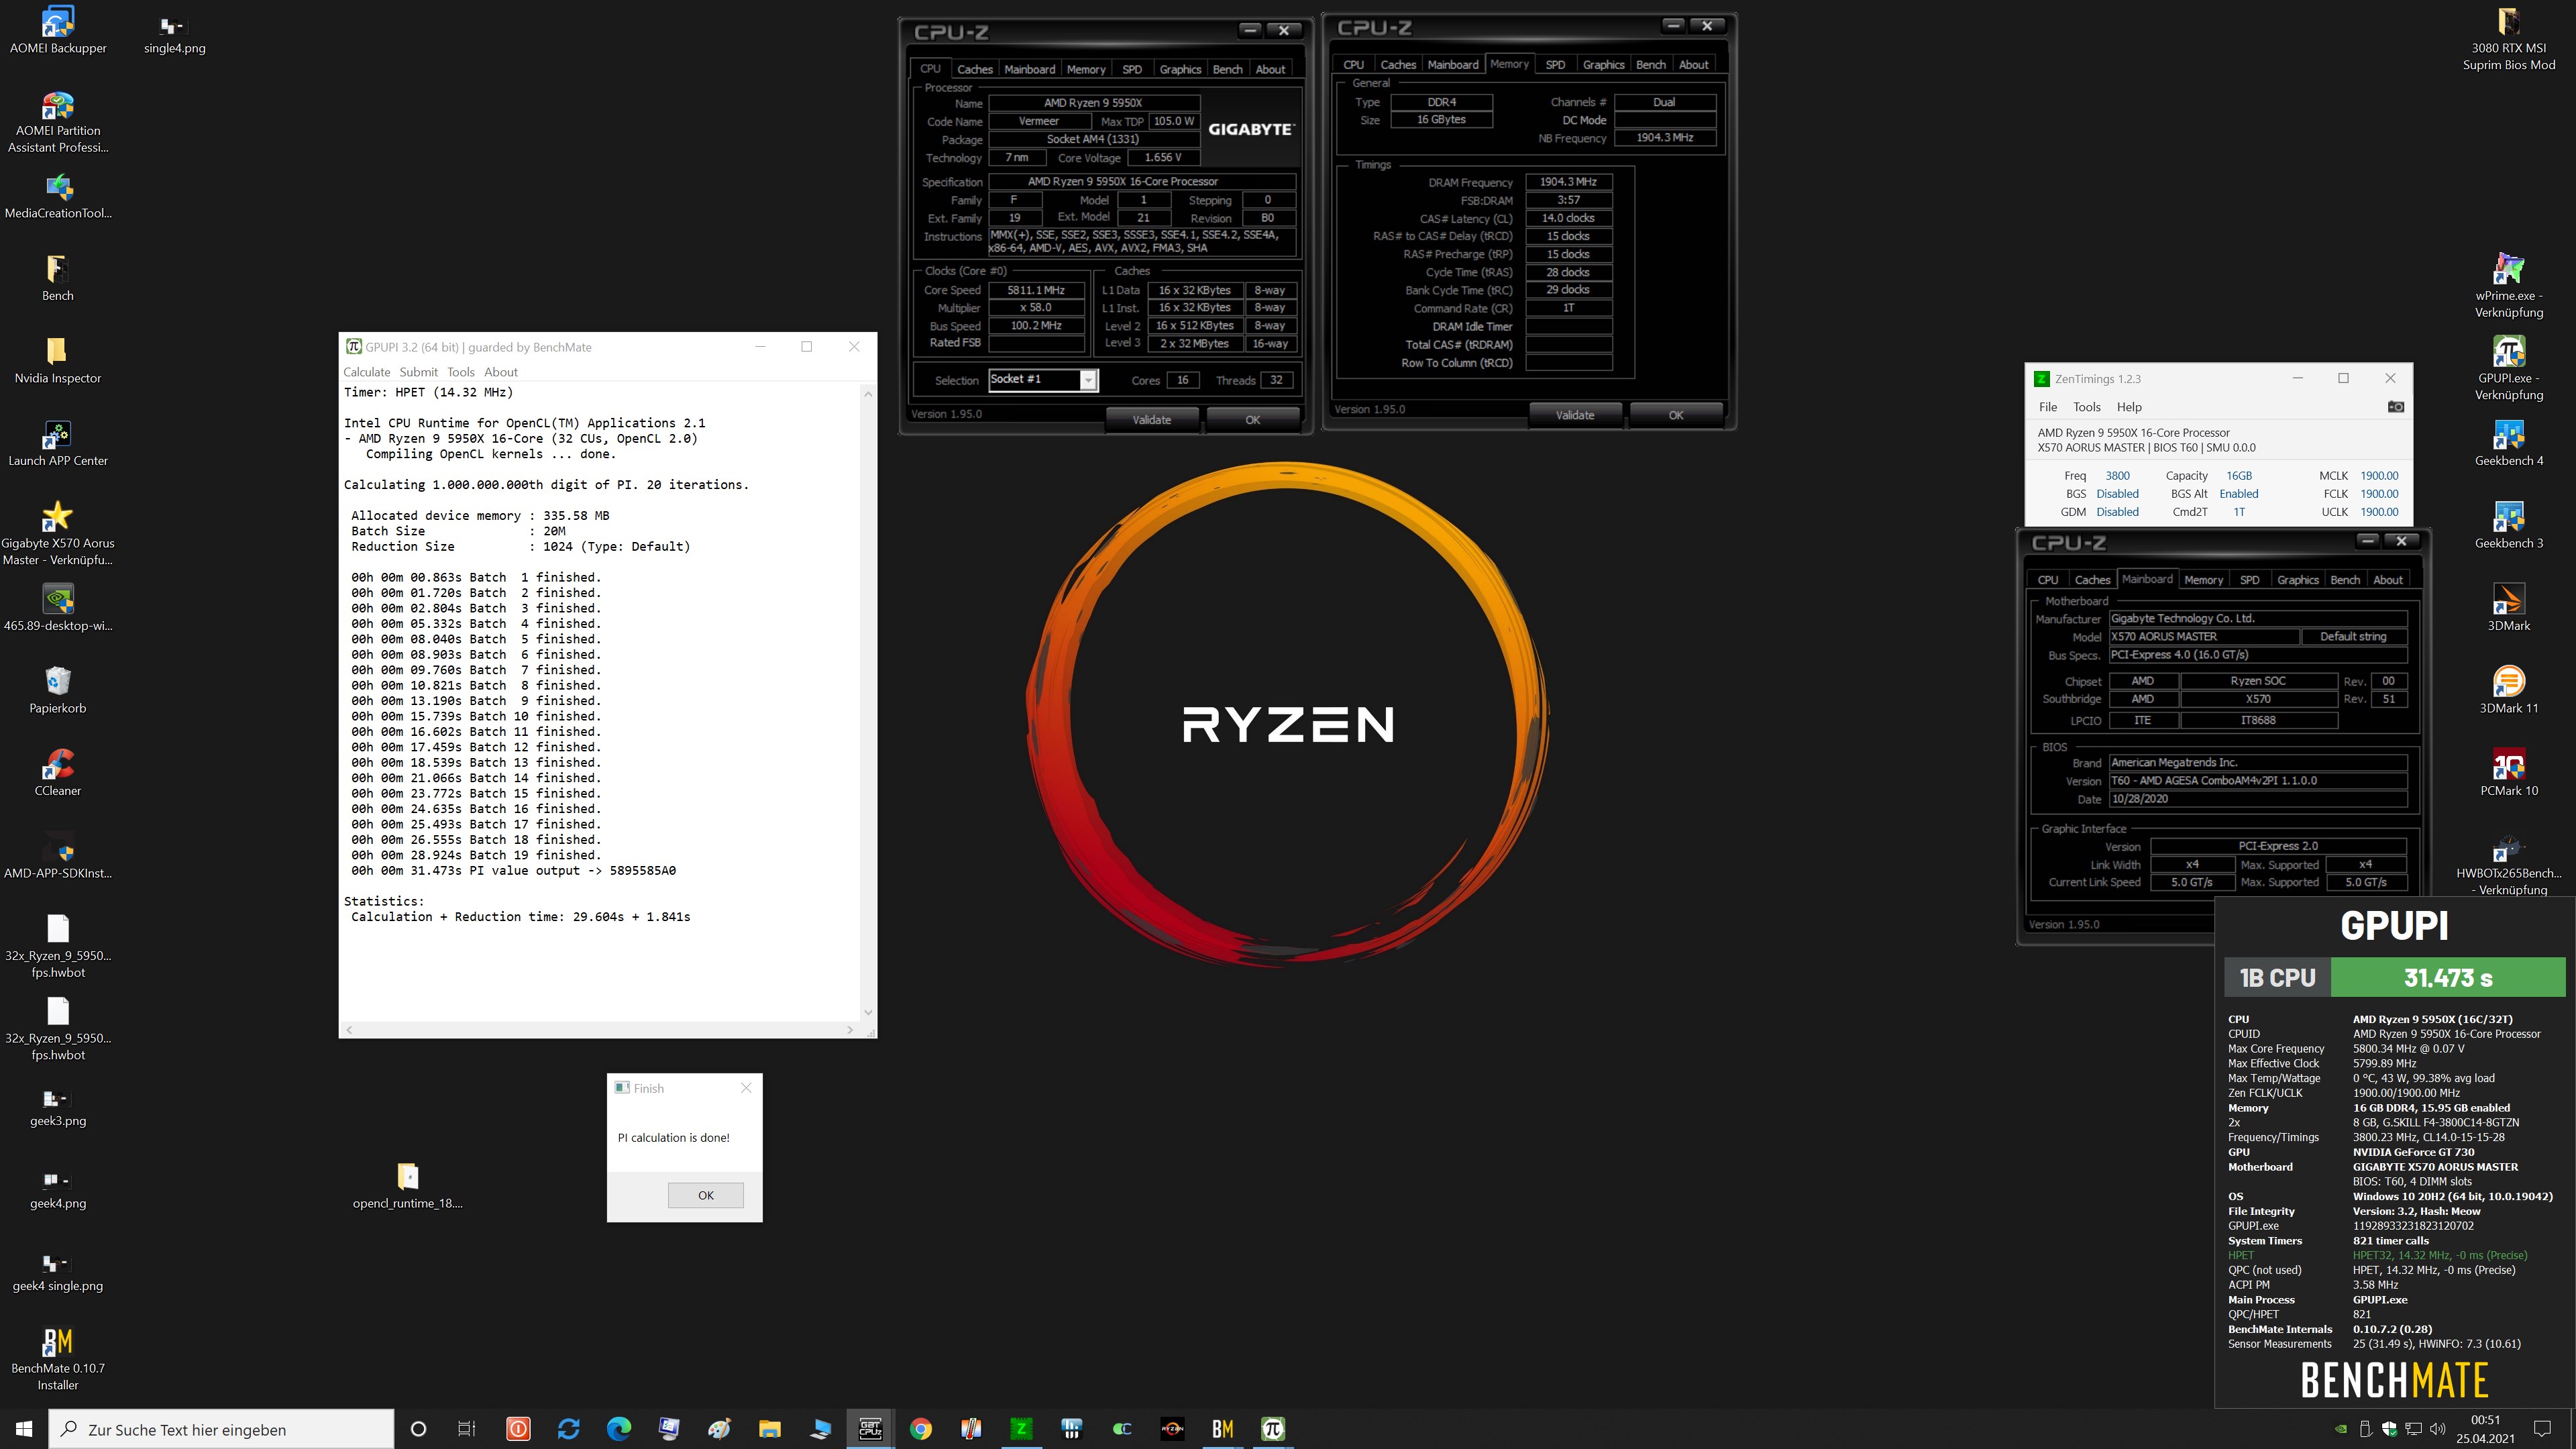Click the NVIDIA system tray icon
Image resolution: width=2576 pixels, height=1449 pixels.
(2341, 1429)
